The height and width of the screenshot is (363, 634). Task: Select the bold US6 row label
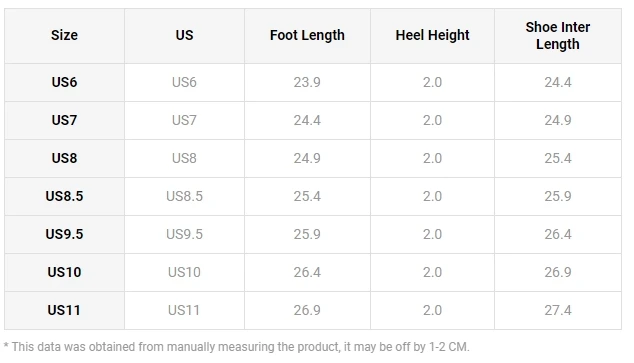click(x=64, y=82)
